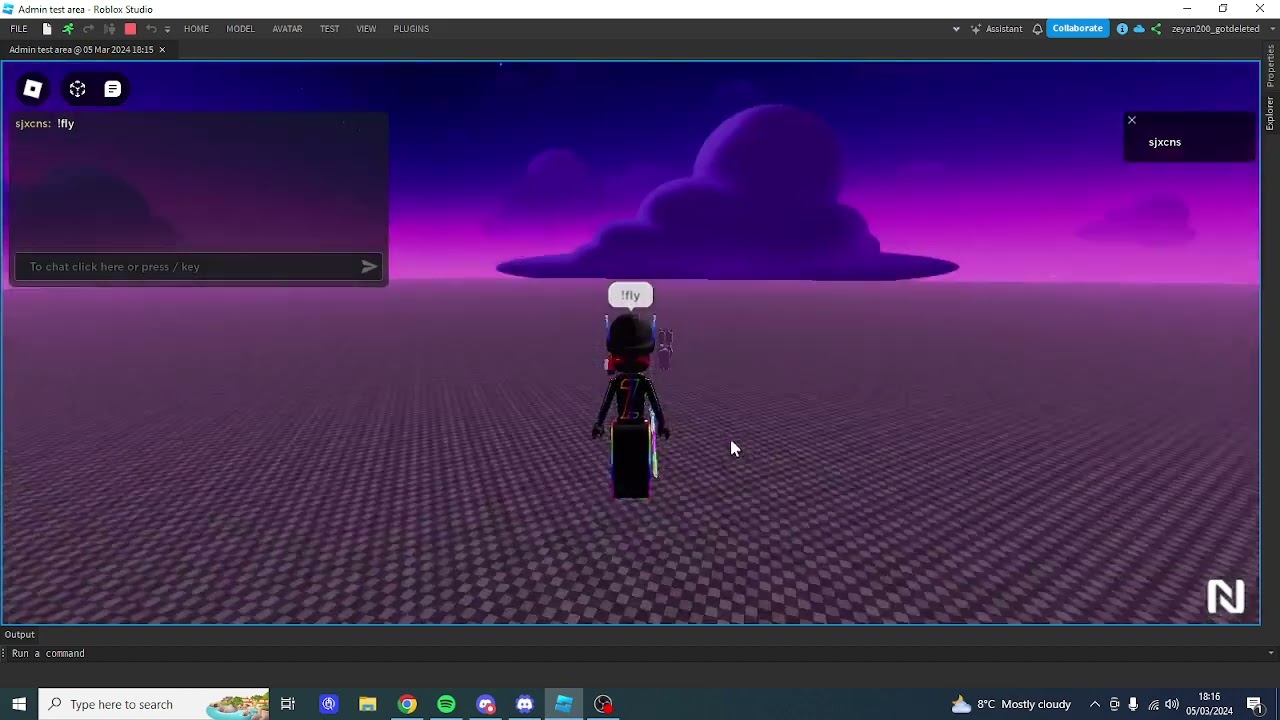Open the VIEW ribbon tab

(366, 29)
